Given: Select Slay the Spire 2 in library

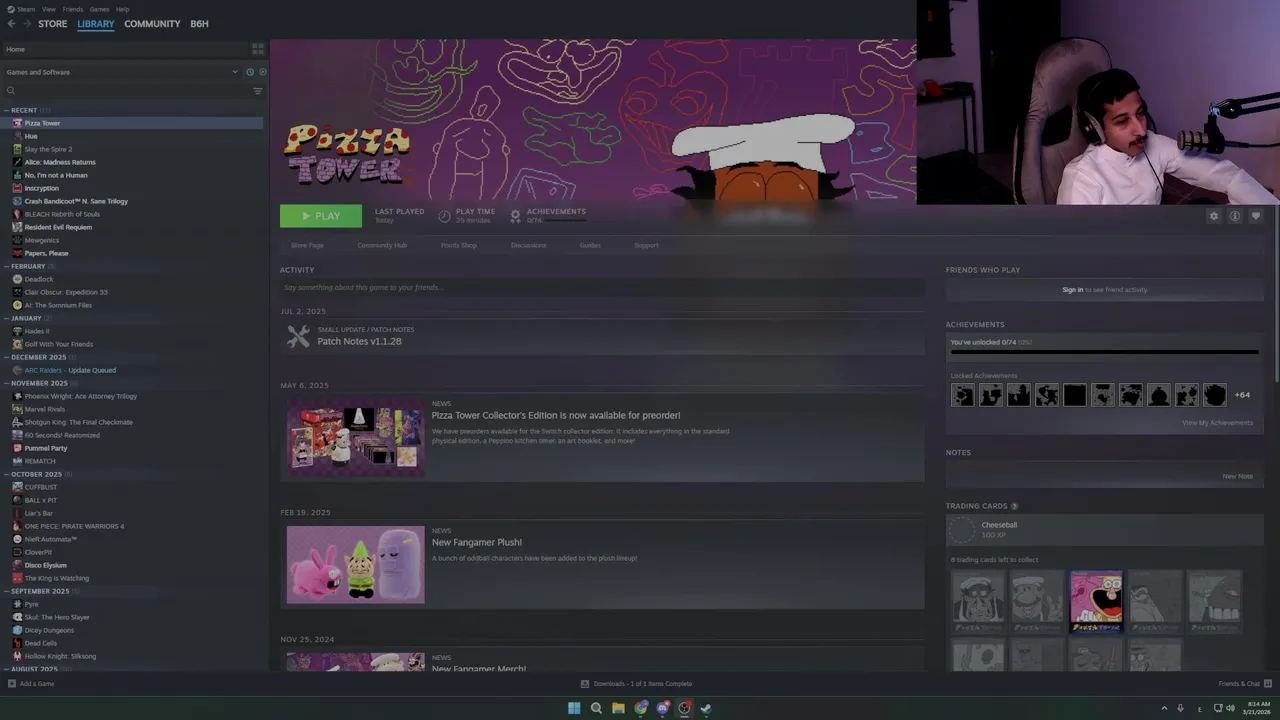Looking at the screenshot, I should coord(48,149).
